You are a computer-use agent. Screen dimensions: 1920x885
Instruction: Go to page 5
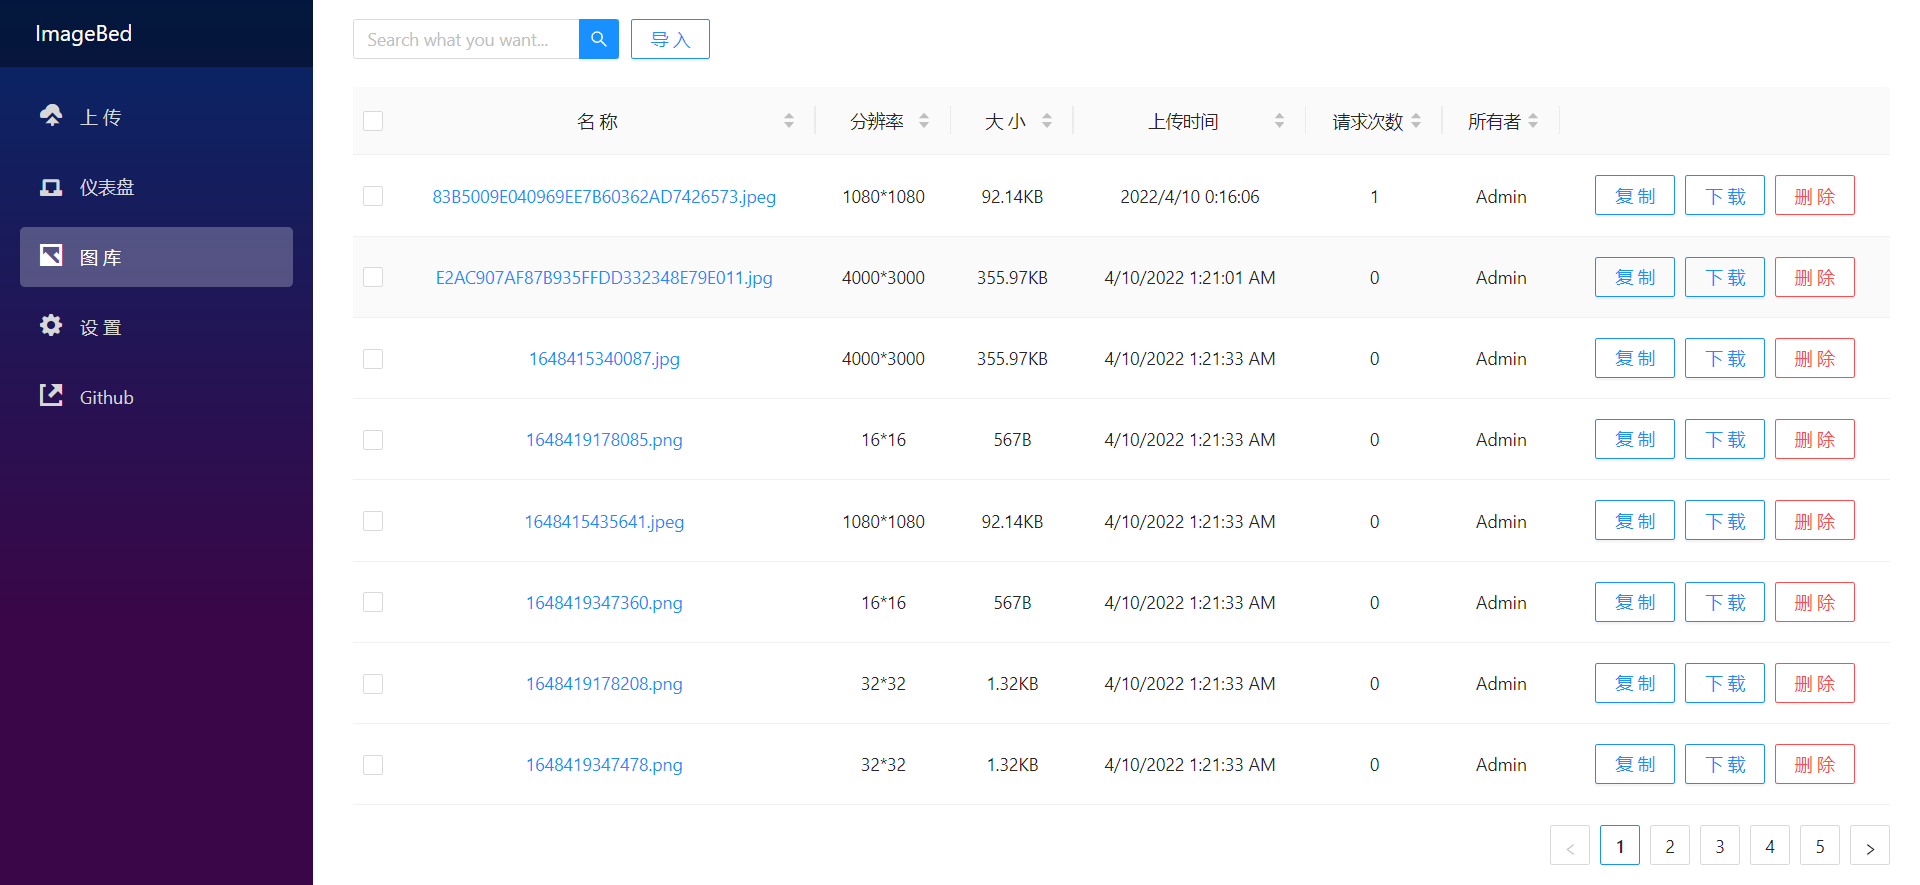1820,846
